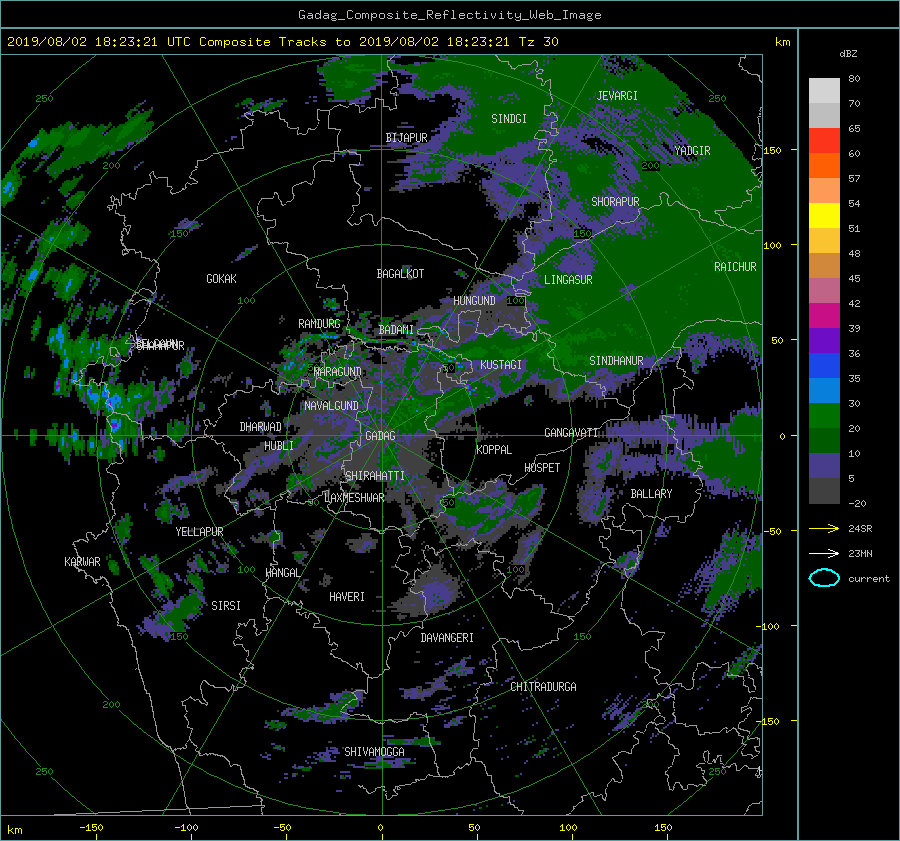The width and height of the screenshot is (900, 841).
Task: Select the blue 36 dBZ color swatch
Action: (x=824, y=366)
